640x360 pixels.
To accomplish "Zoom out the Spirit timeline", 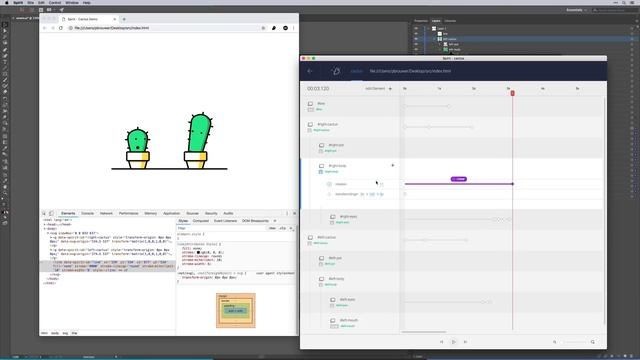I will coord(555,342).
